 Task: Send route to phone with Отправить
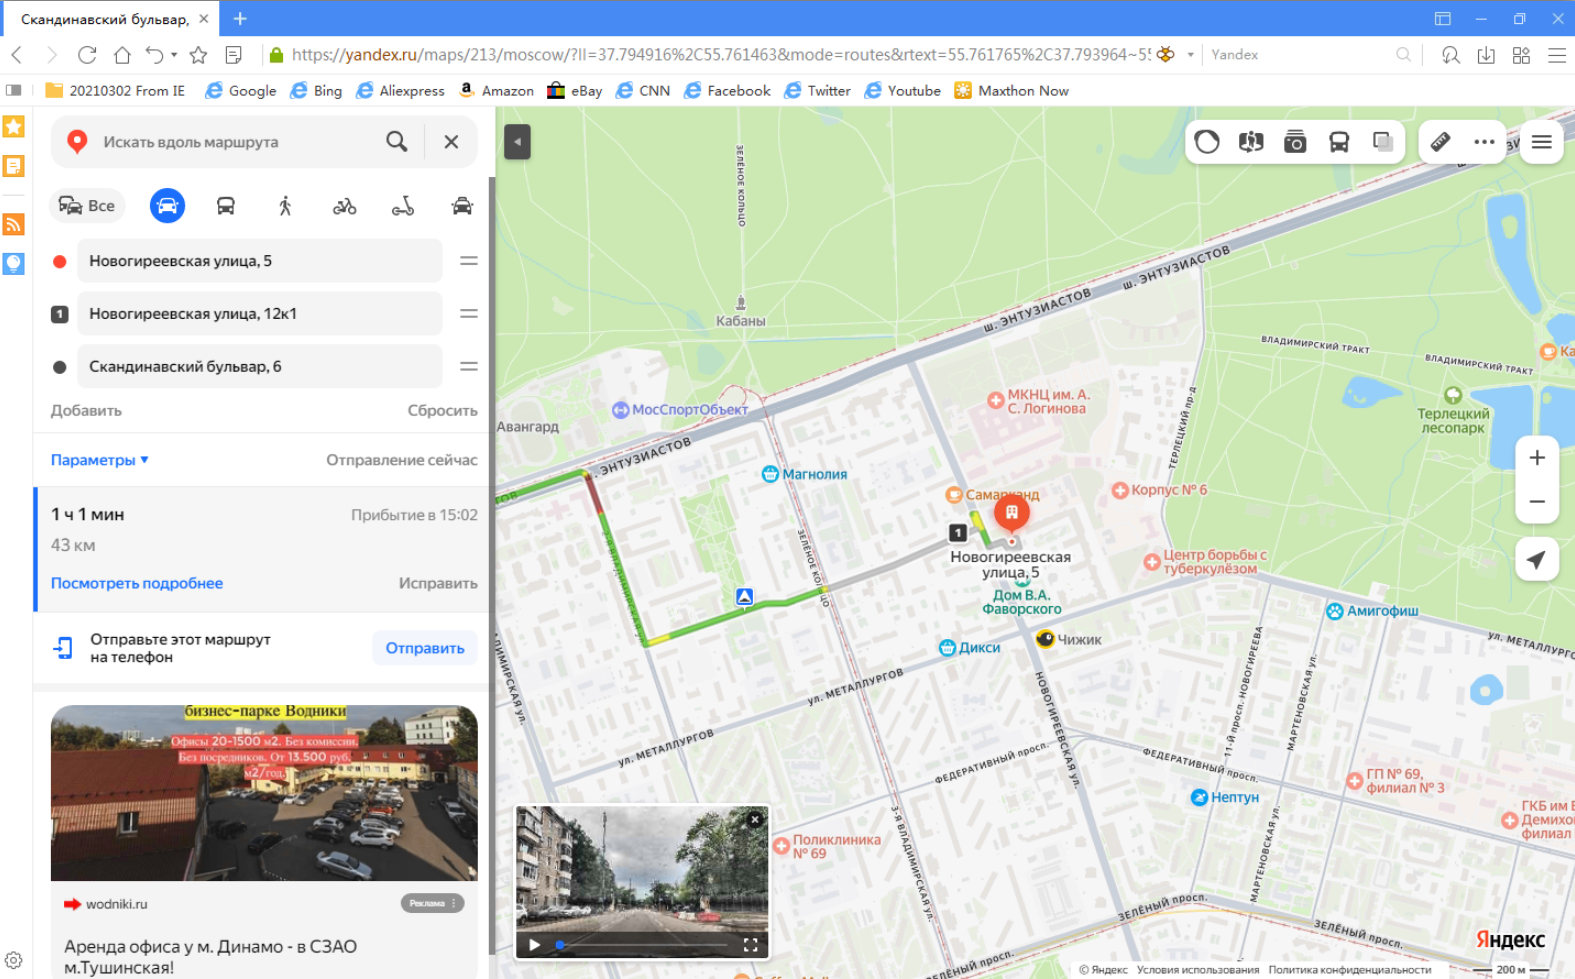tap(425, 648)
